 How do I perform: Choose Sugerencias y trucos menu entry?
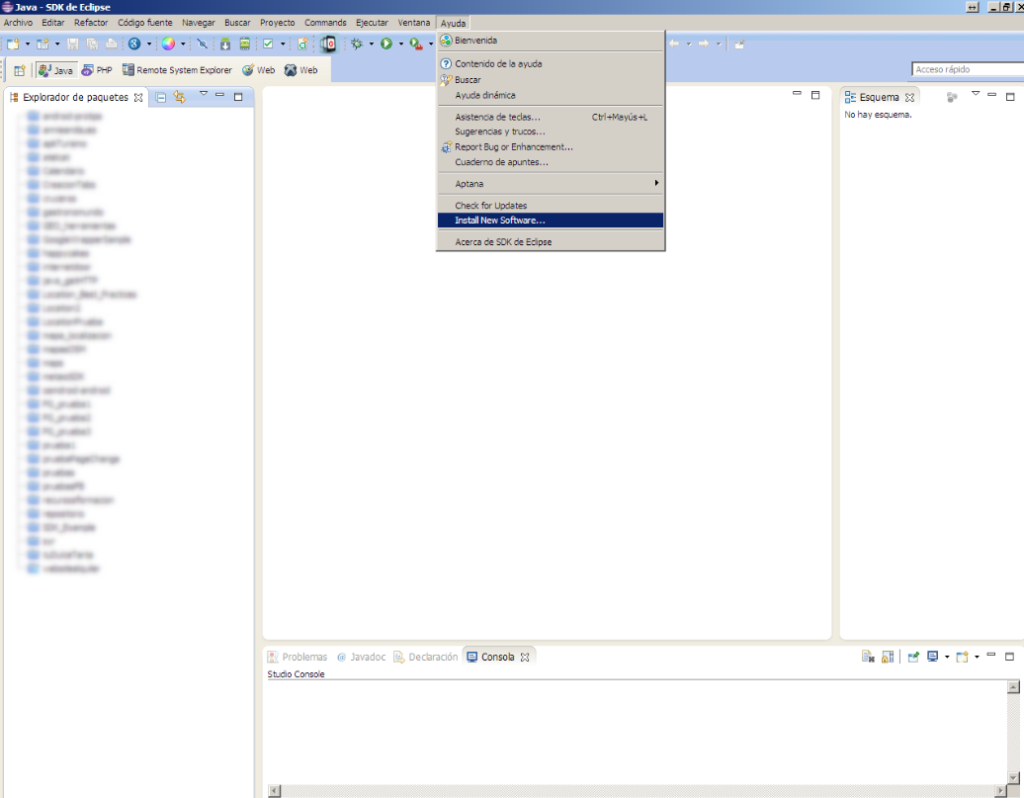click(x=551, y=132)
